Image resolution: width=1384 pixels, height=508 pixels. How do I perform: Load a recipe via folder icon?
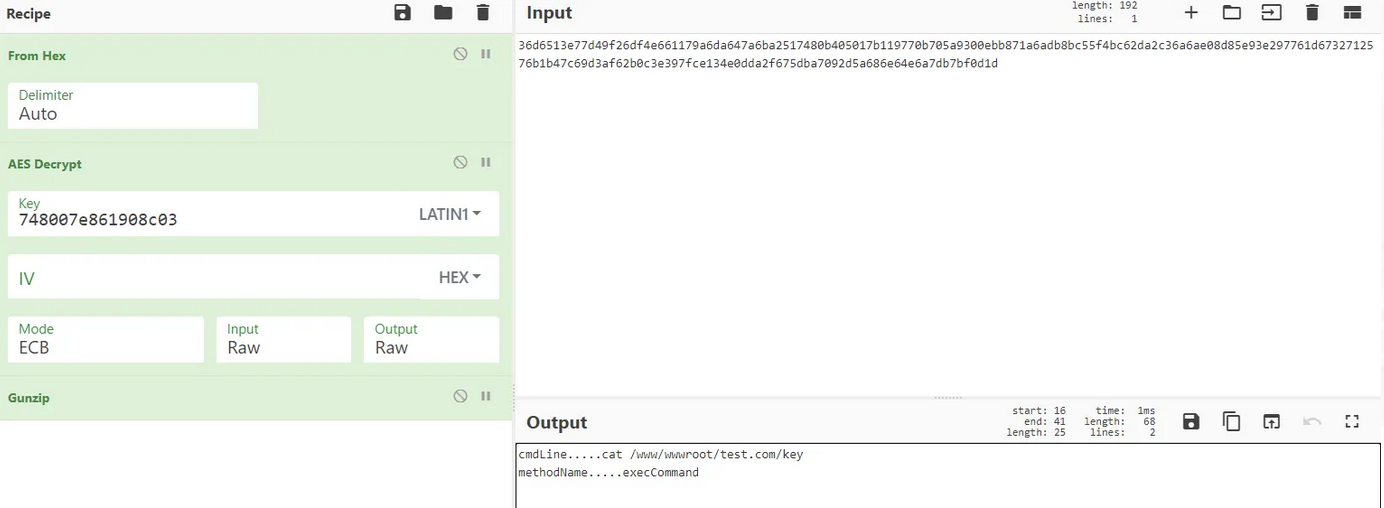tap(443, 13)
